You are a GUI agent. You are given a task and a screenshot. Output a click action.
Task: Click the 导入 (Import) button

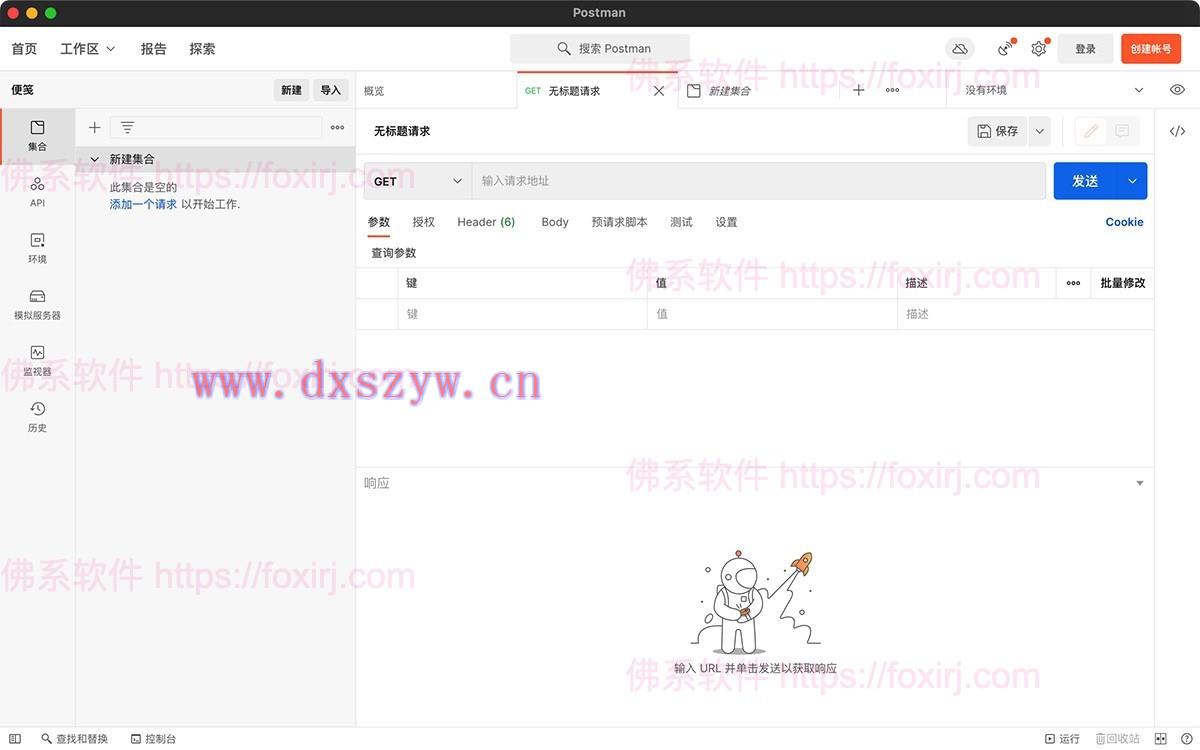[331, 90]
